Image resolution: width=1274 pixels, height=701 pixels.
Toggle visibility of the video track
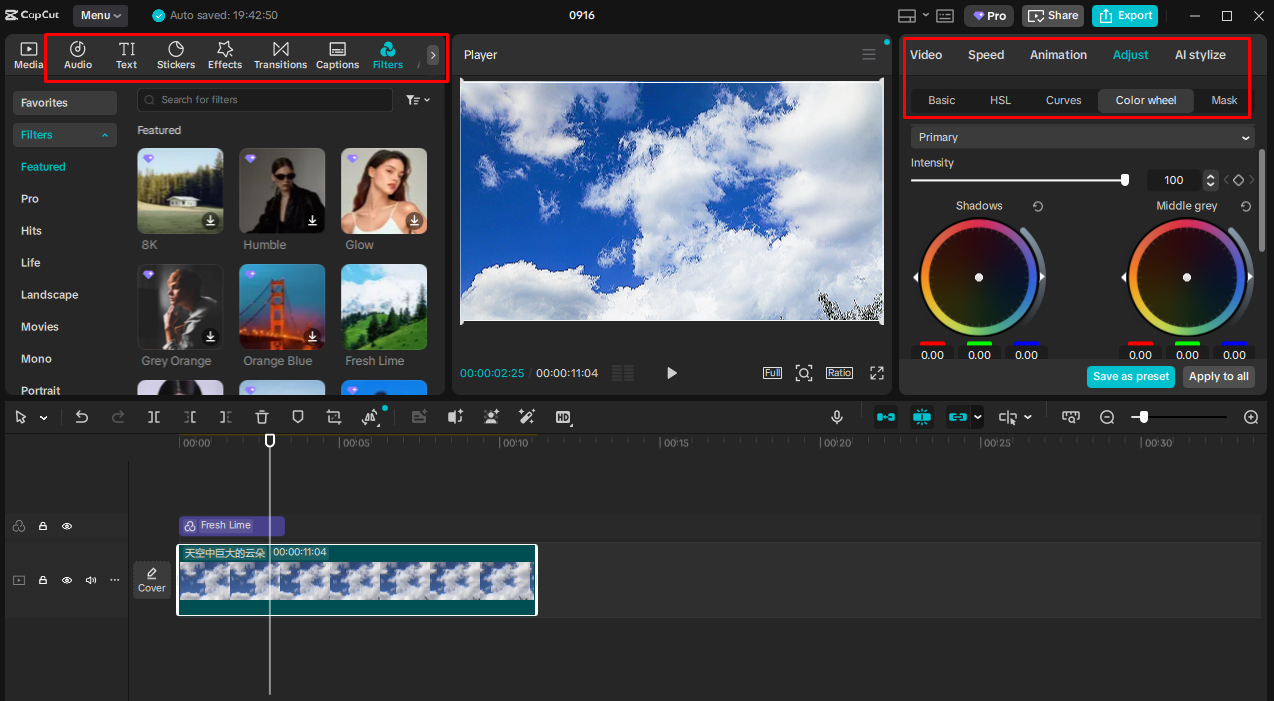pos(66,580)
